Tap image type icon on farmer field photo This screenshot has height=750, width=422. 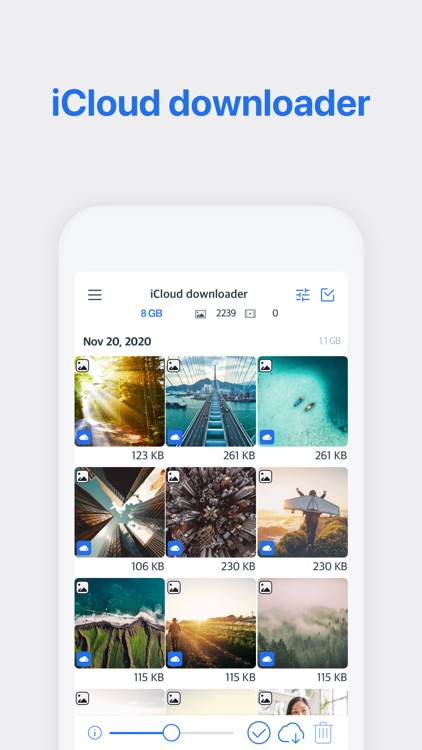(174, 587)
